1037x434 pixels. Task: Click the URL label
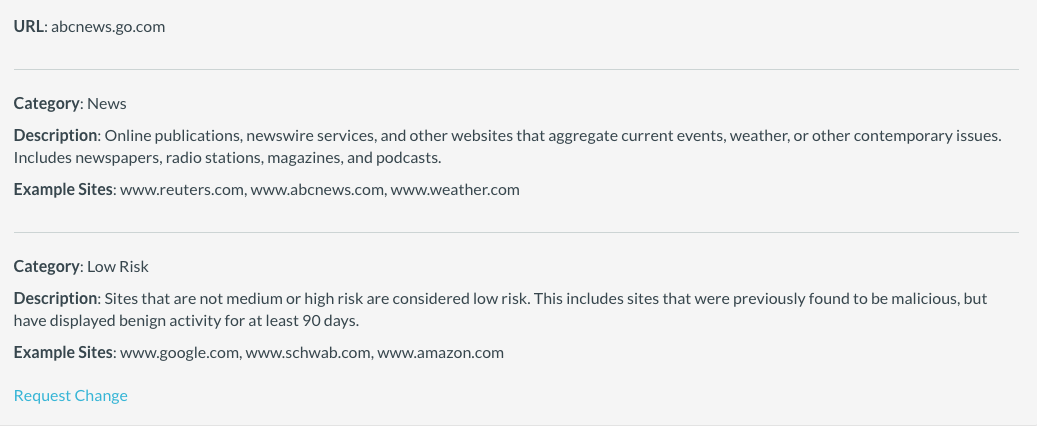pos(29,27)
